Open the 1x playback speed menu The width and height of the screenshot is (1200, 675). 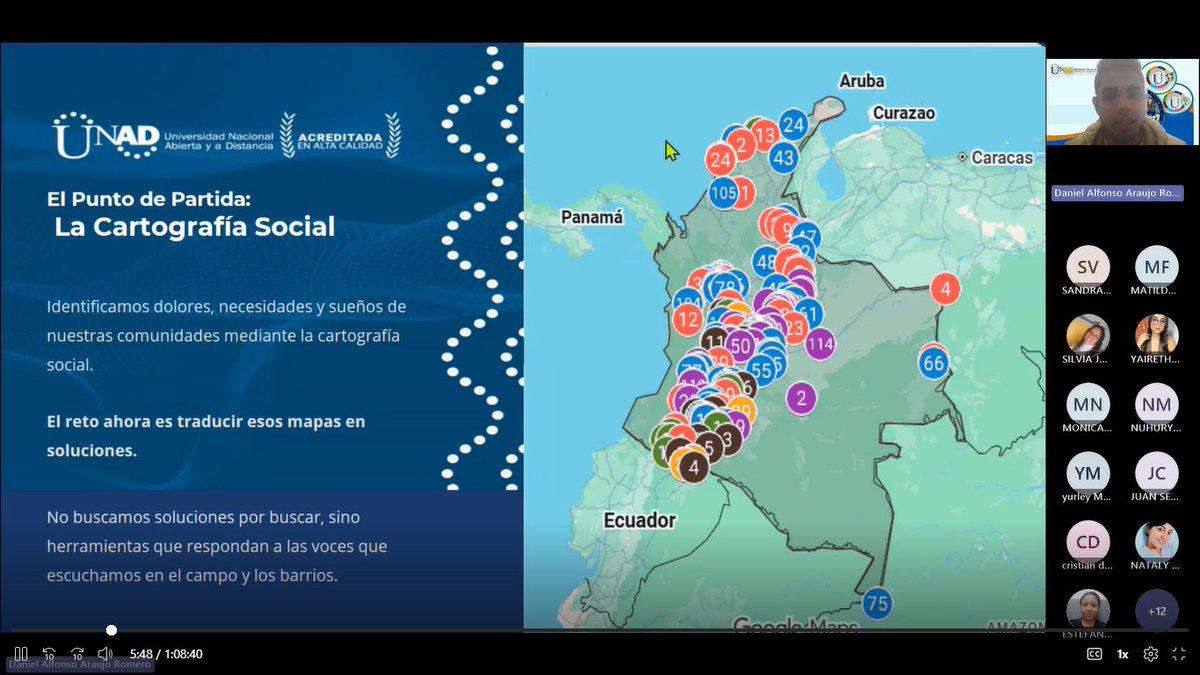1123,654
